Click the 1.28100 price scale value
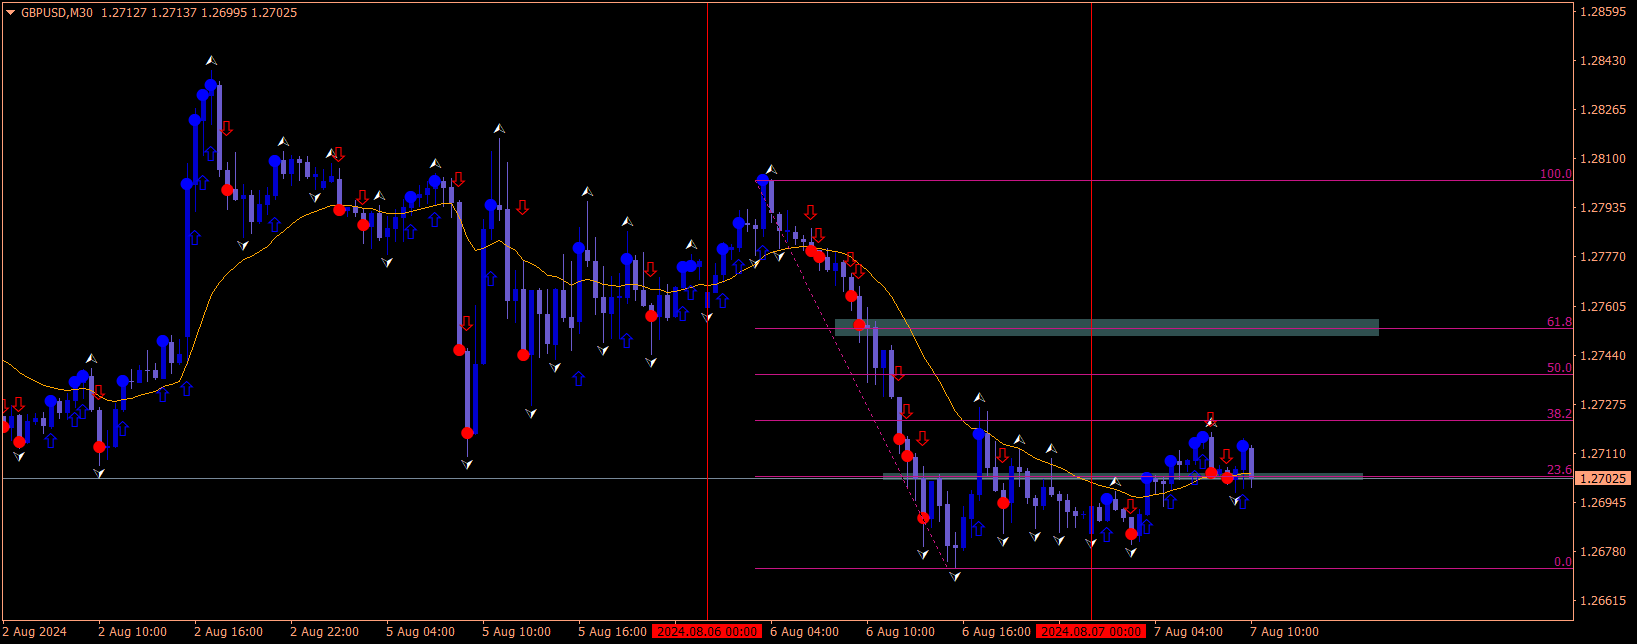 click(1603, 159)
